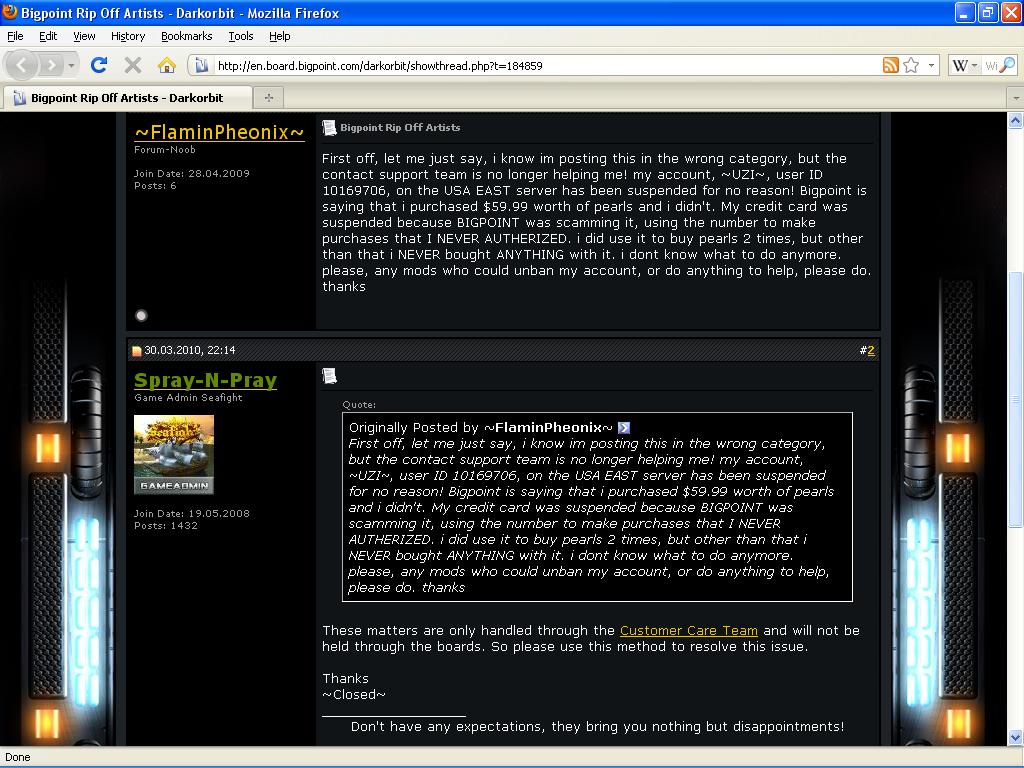Viewport: 1024px width, 768px height.
Task: Expand the list all tabs dropdown
Action: (1015, 98)
